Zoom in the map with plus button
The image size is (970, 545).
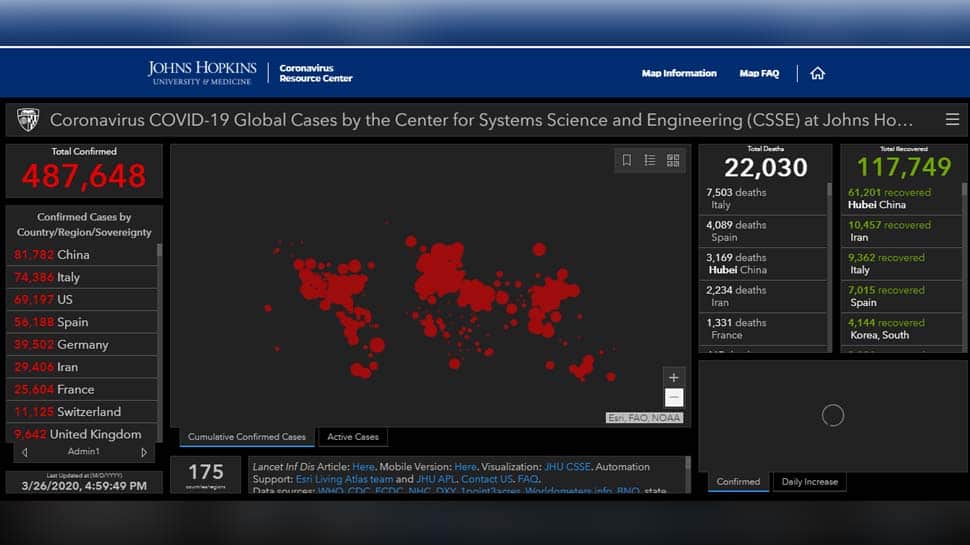674,377
